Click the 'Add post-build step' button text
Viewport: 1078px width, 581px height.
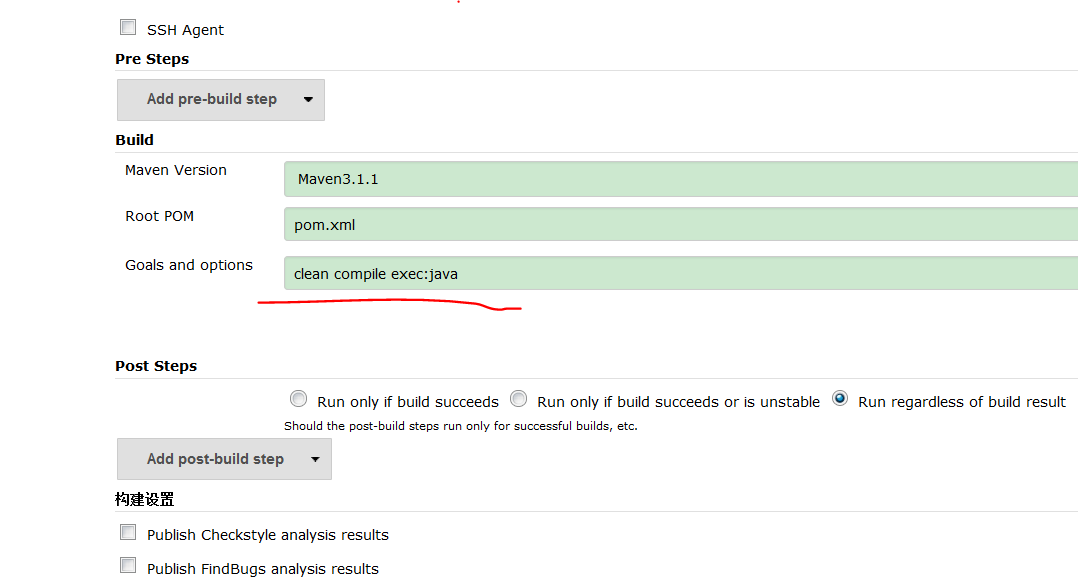pyautogui.click(x=215, y=459)
